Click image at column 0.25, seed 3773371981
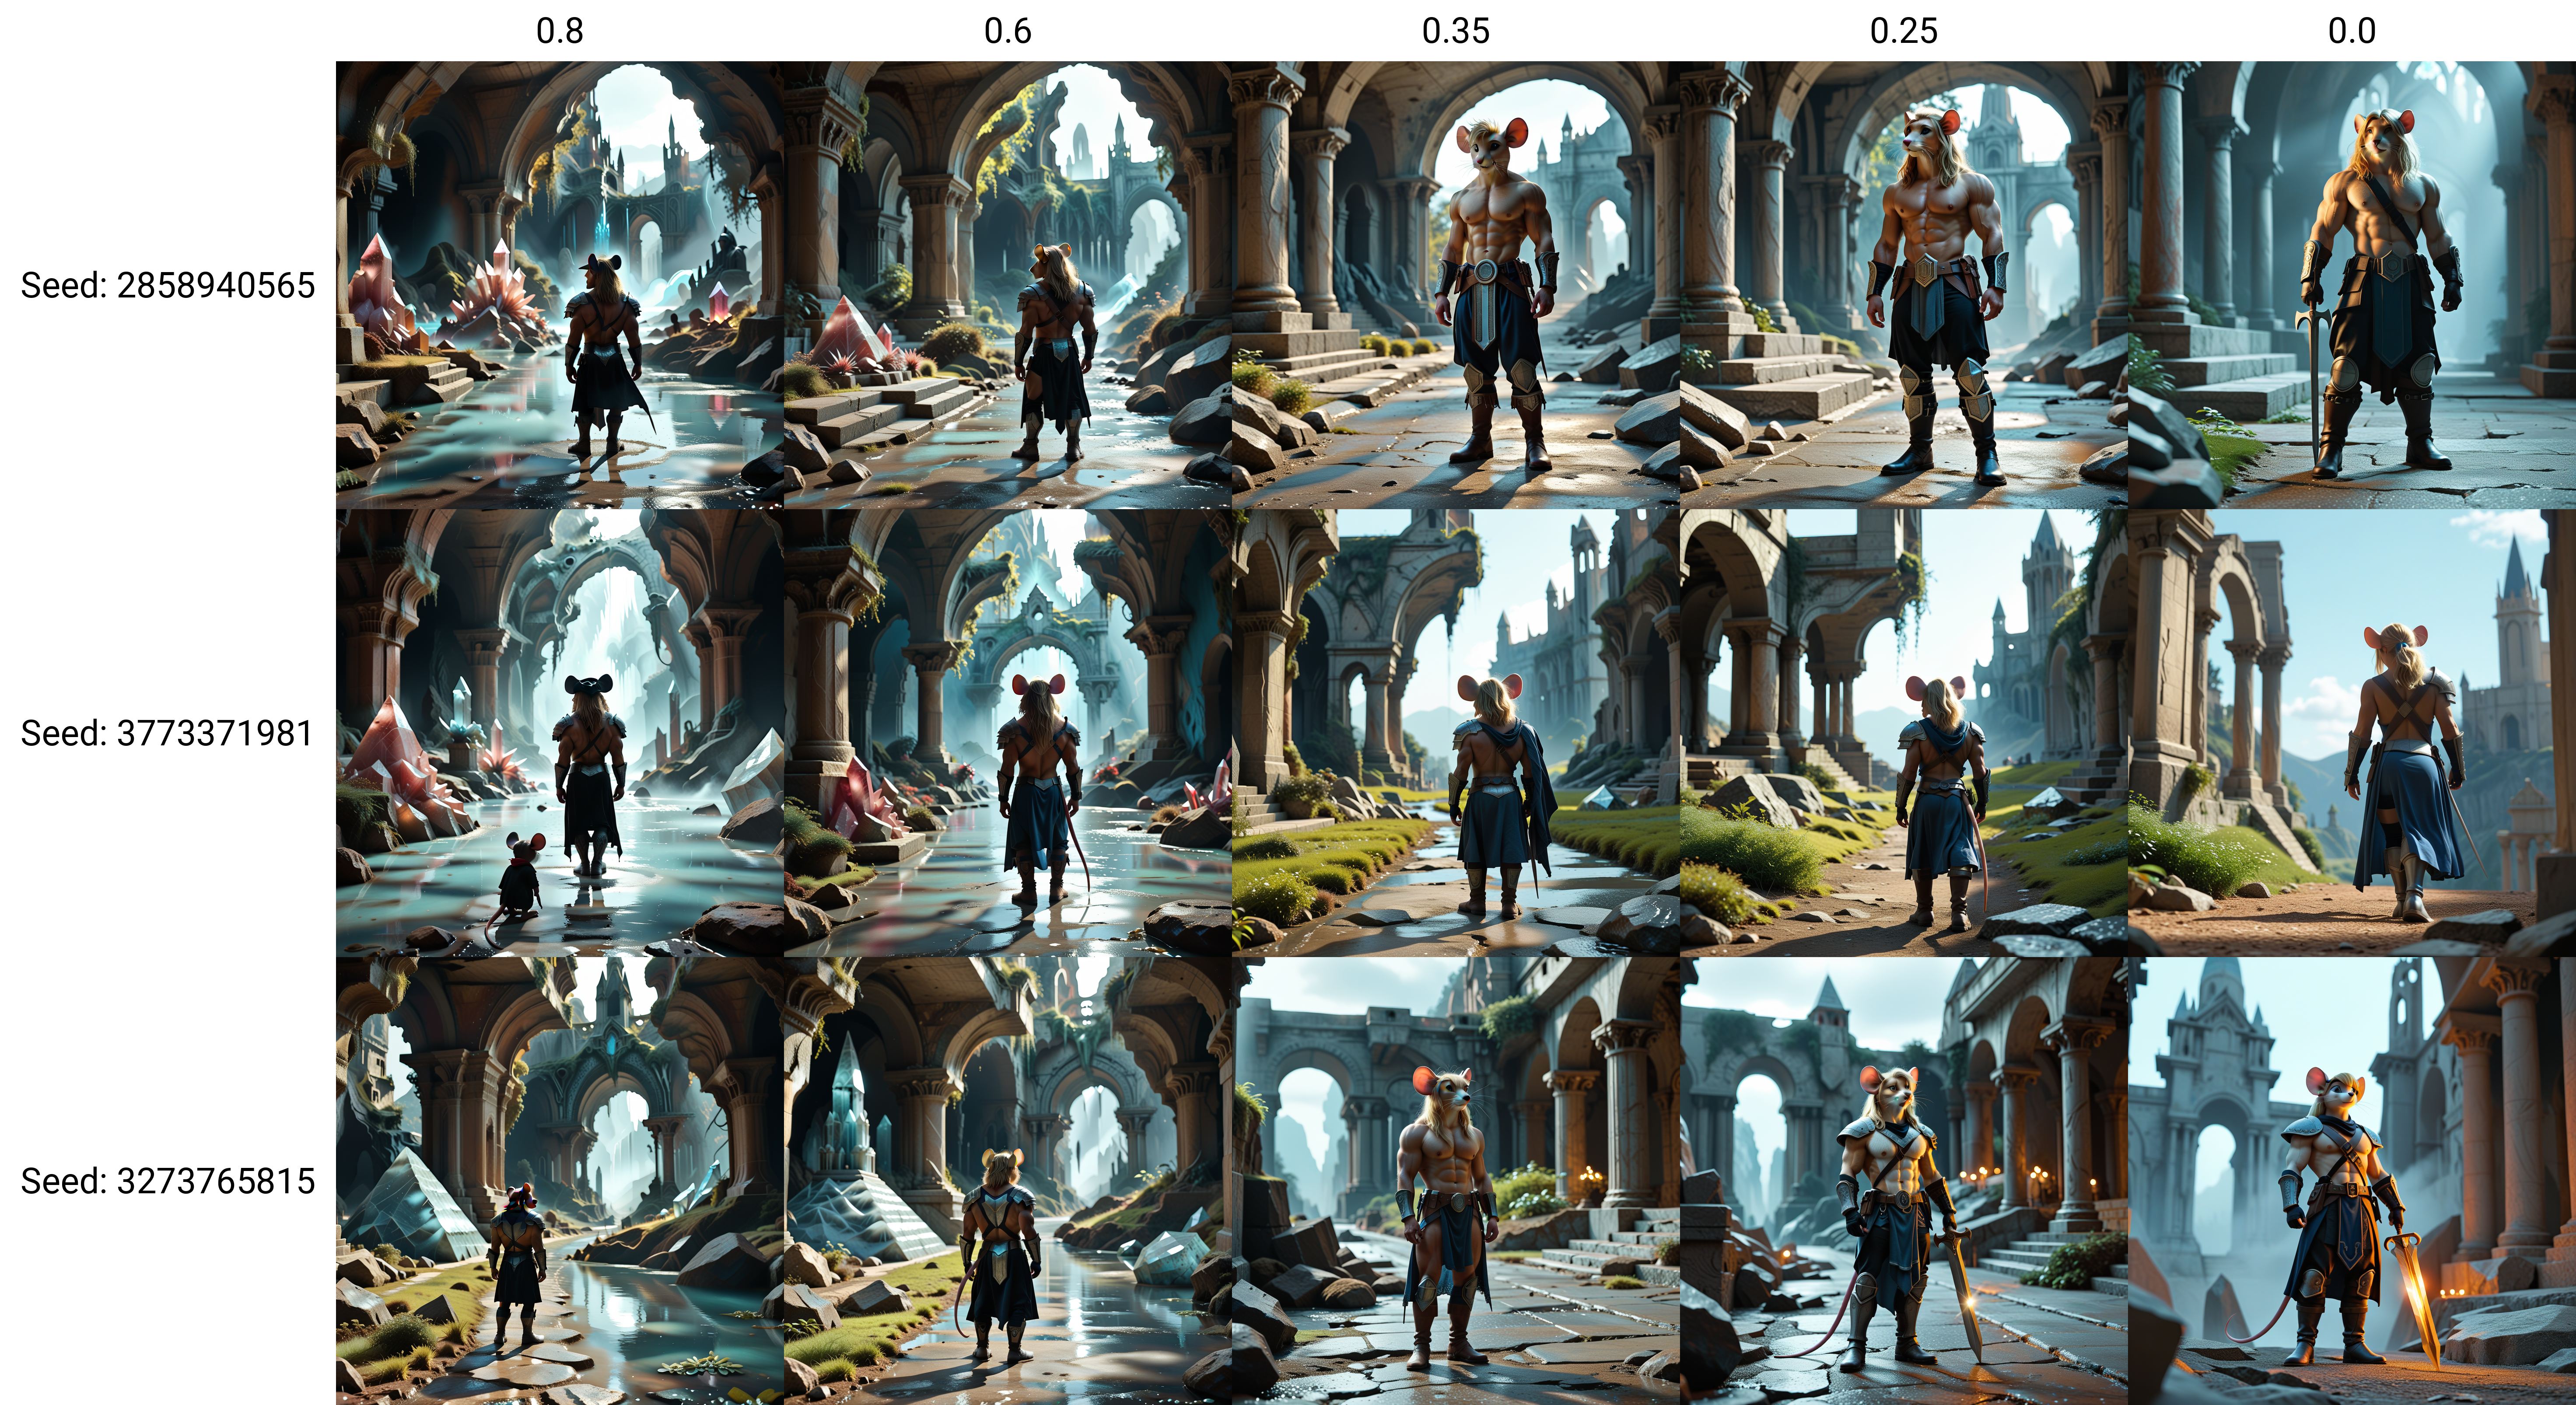 [x=1904, y=733]
